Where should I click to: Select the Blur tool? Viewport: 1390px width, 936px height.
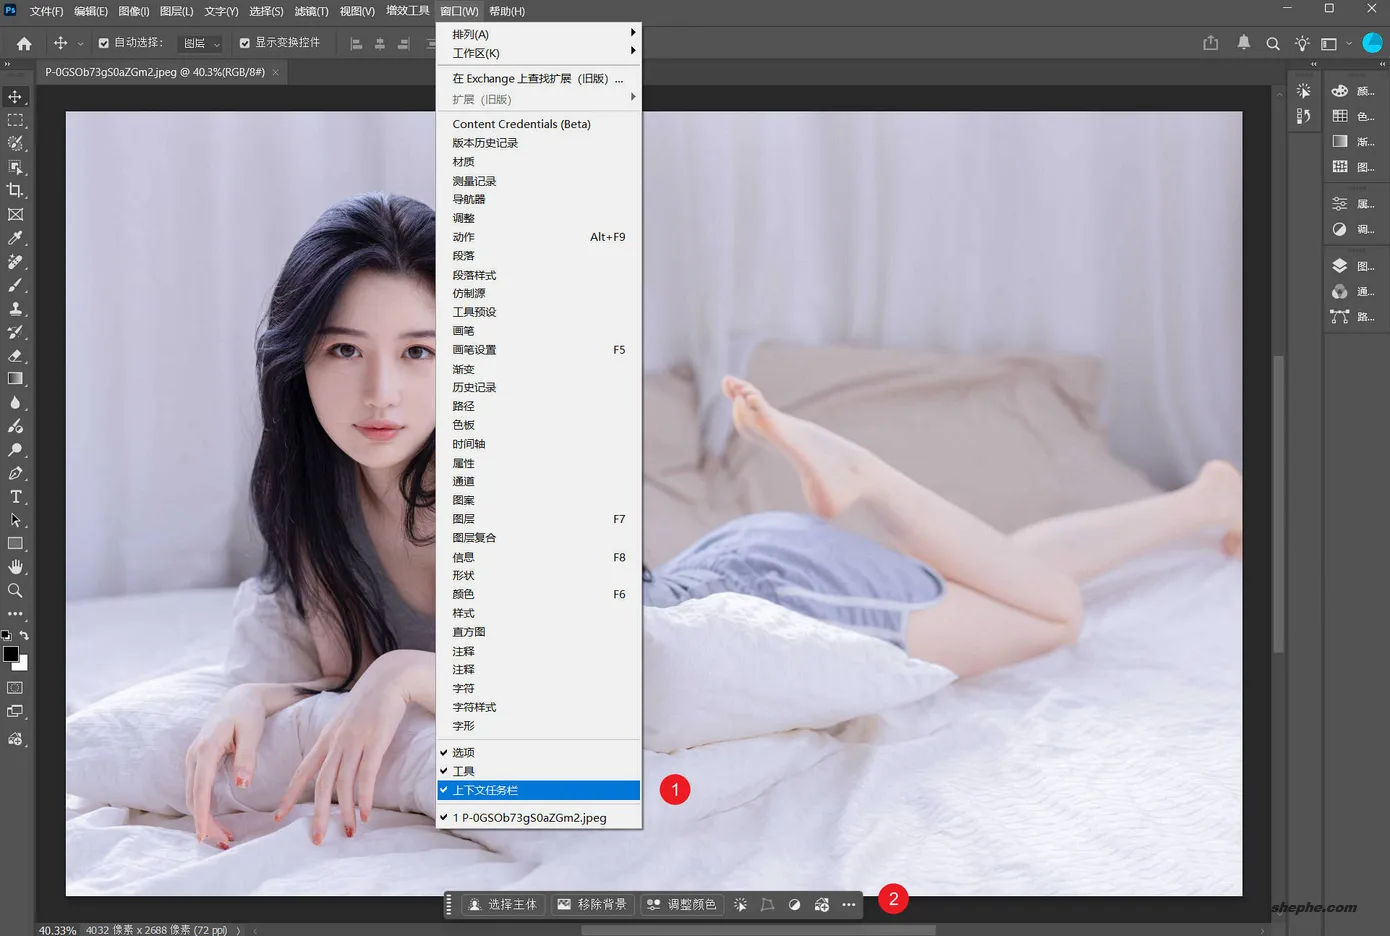click(x=15, y=403)
